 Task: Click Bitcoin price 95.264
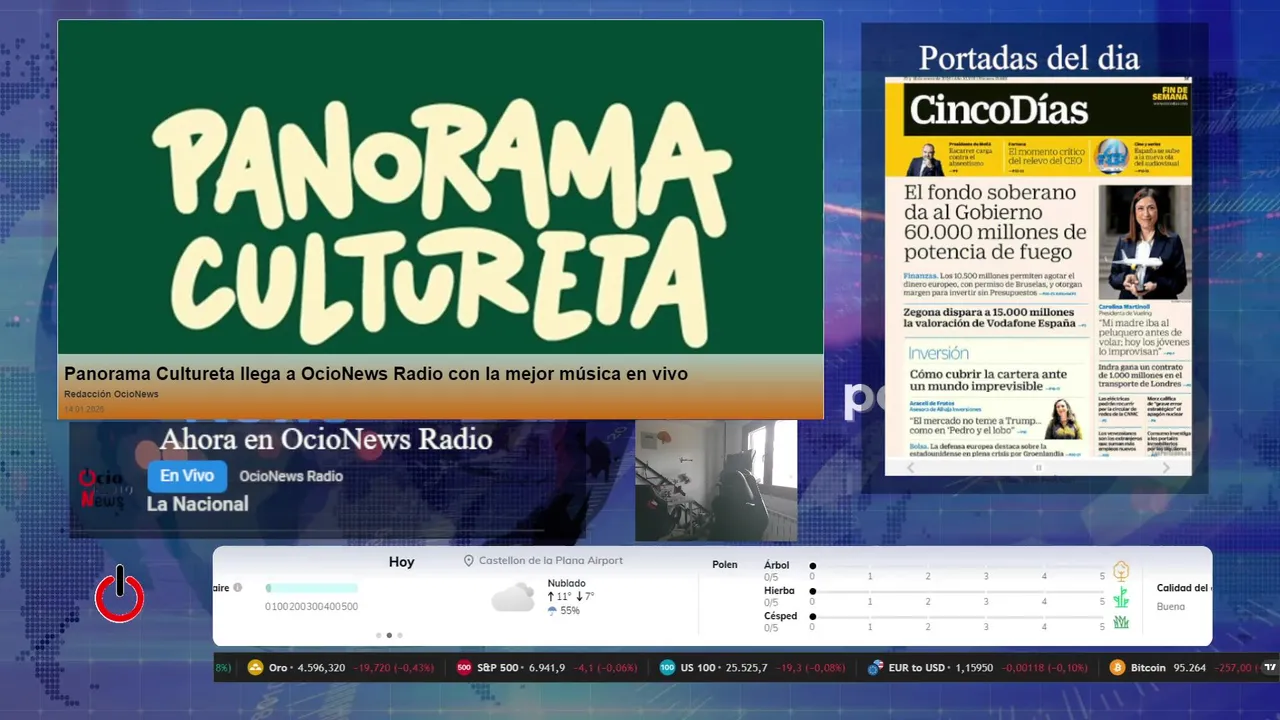pos(1189,668)
